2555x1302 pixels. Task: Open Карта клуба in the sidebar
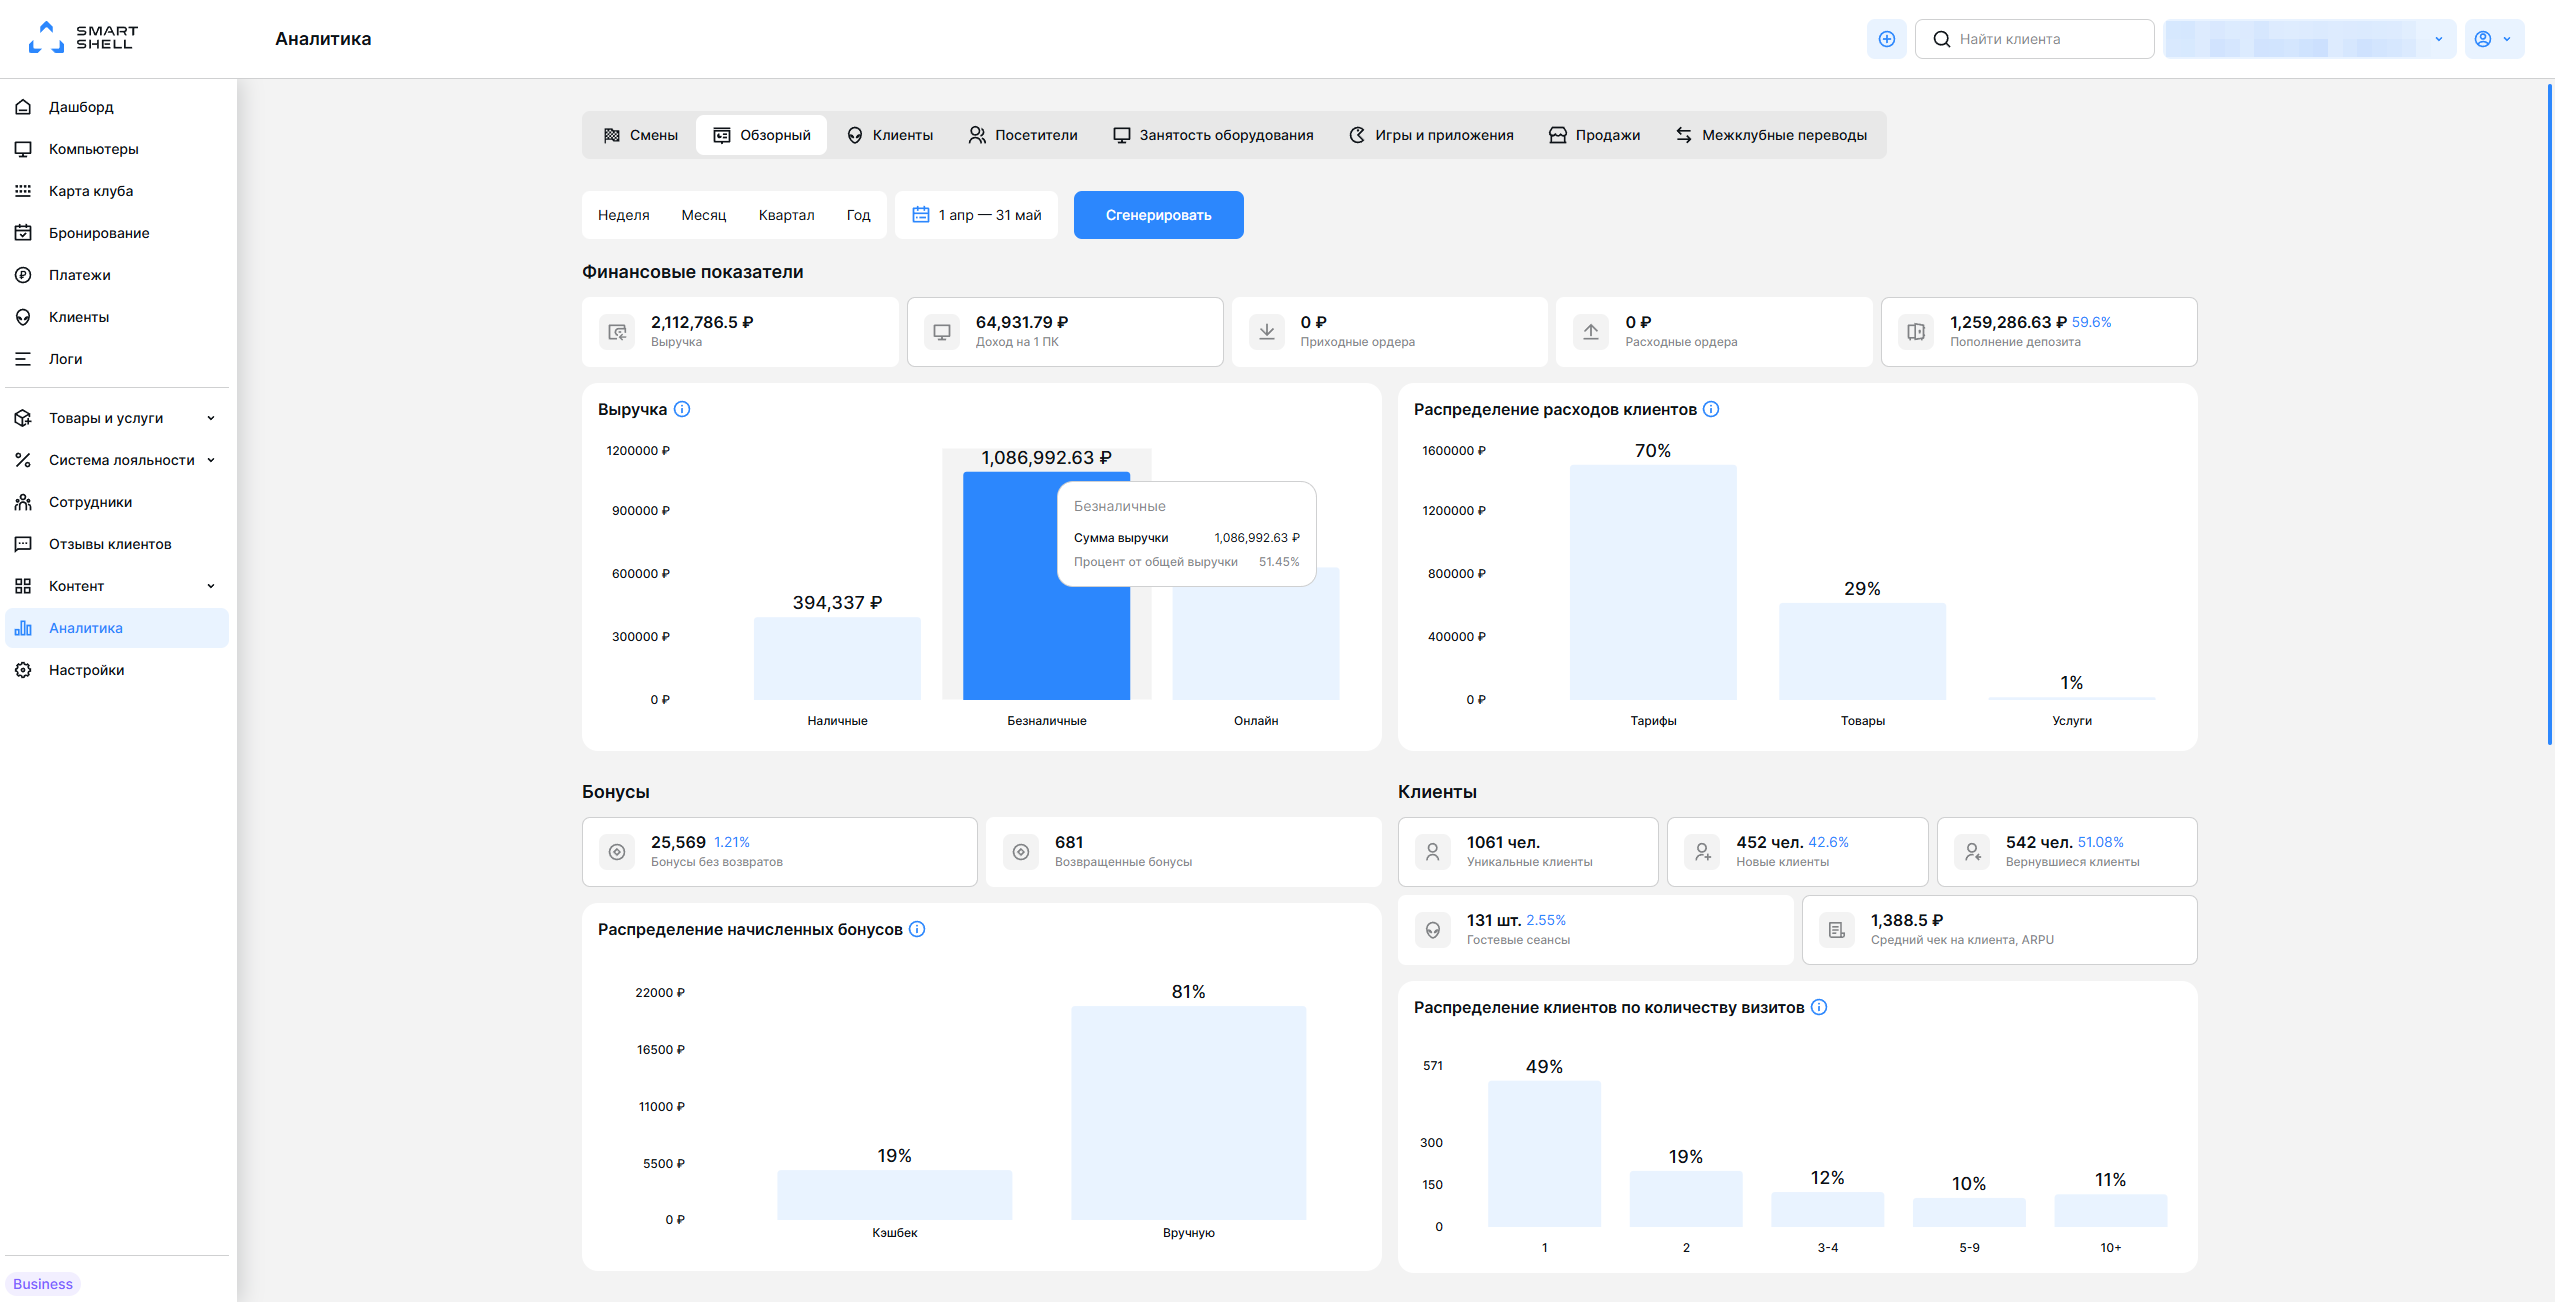[x=117, y=191]
